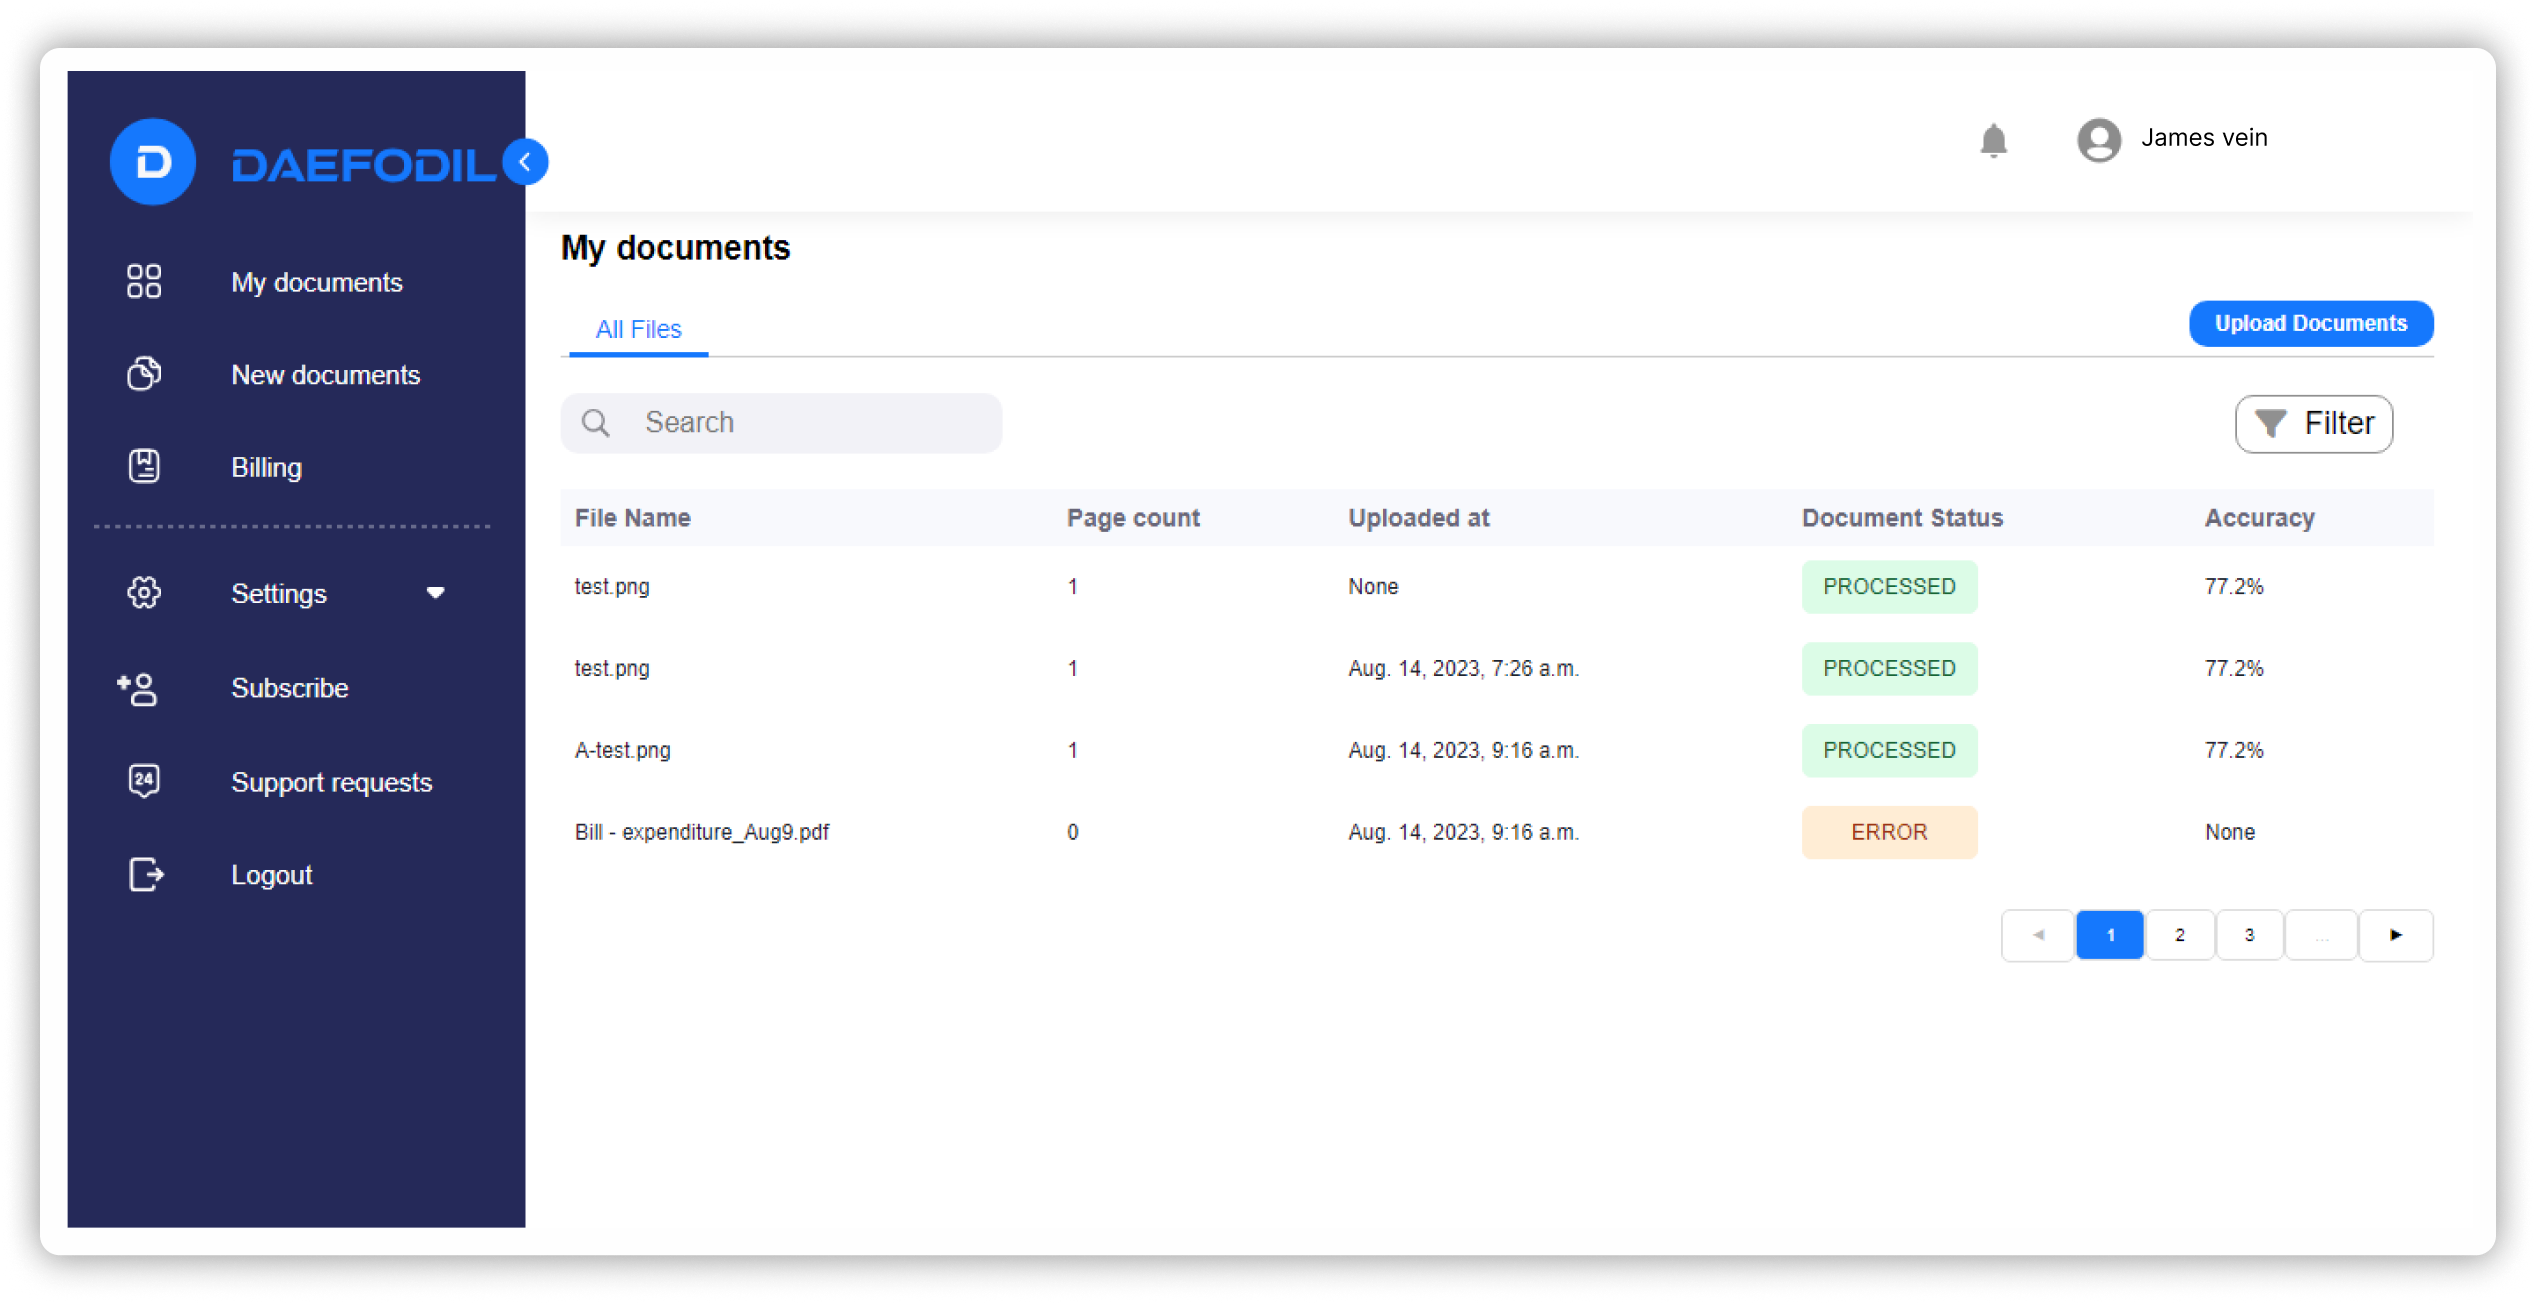Open the Filter button
Screen dimensions: 2536x1304
(x=2313, y=424)
